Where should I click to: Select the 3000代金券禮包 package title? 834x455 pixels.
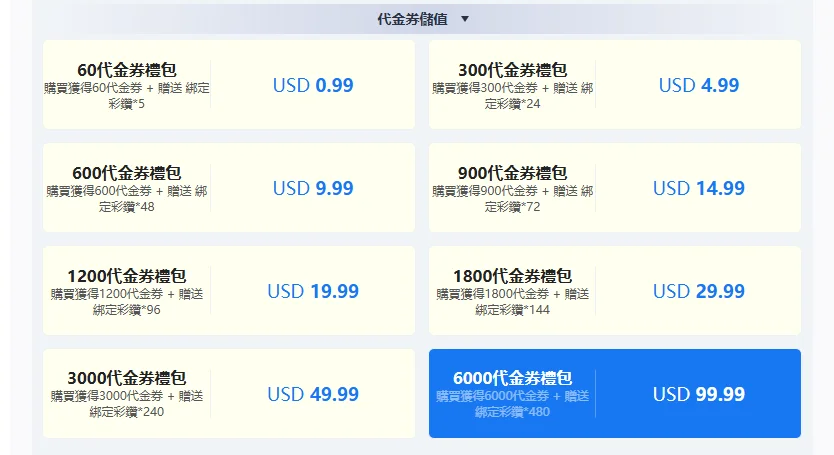(127, 379)
